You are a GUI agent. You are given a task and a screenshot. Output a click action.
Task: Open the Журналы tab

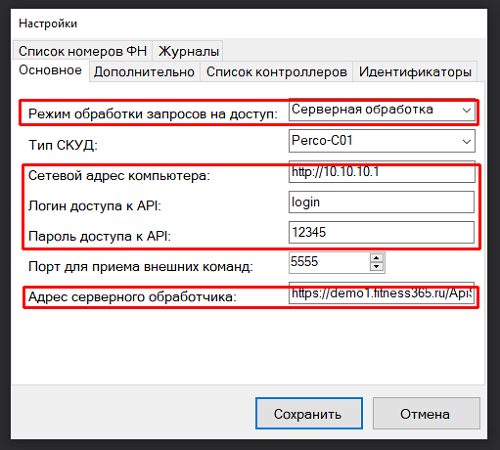(x=188, y=51)
